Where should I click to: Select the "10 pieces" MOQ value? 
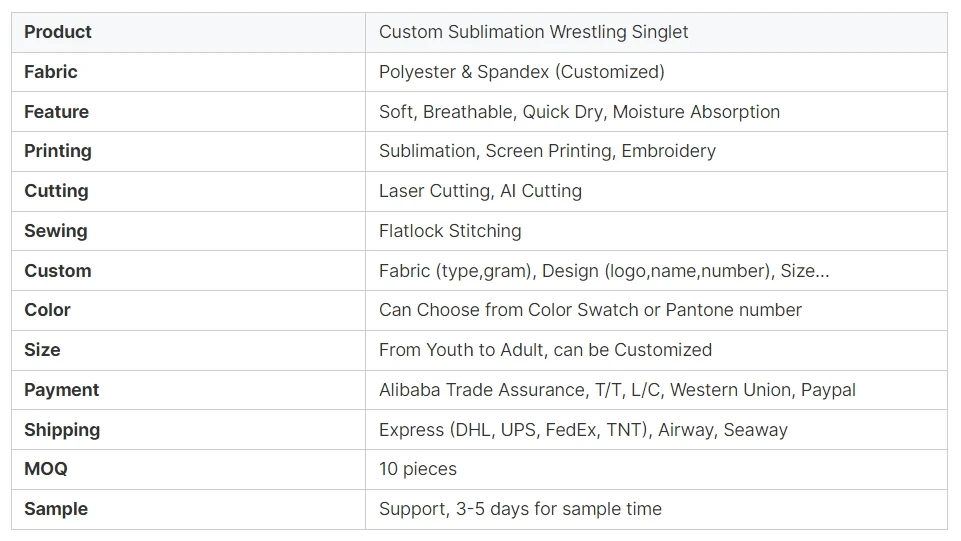417,469
